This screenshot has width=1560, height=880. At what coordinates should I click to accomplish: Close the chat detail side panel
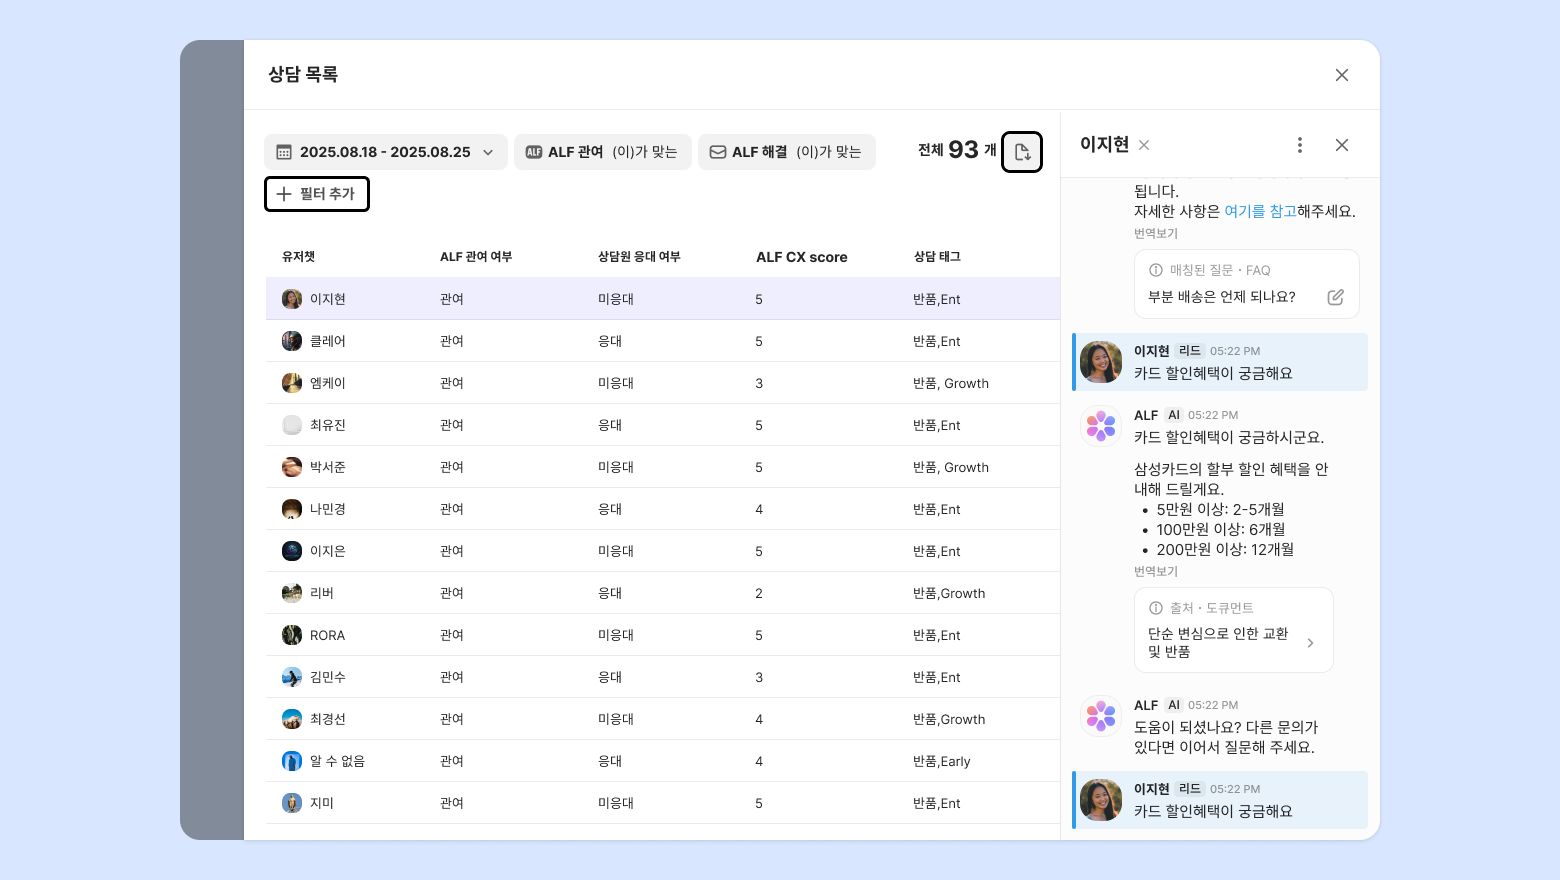(1341, 145)
